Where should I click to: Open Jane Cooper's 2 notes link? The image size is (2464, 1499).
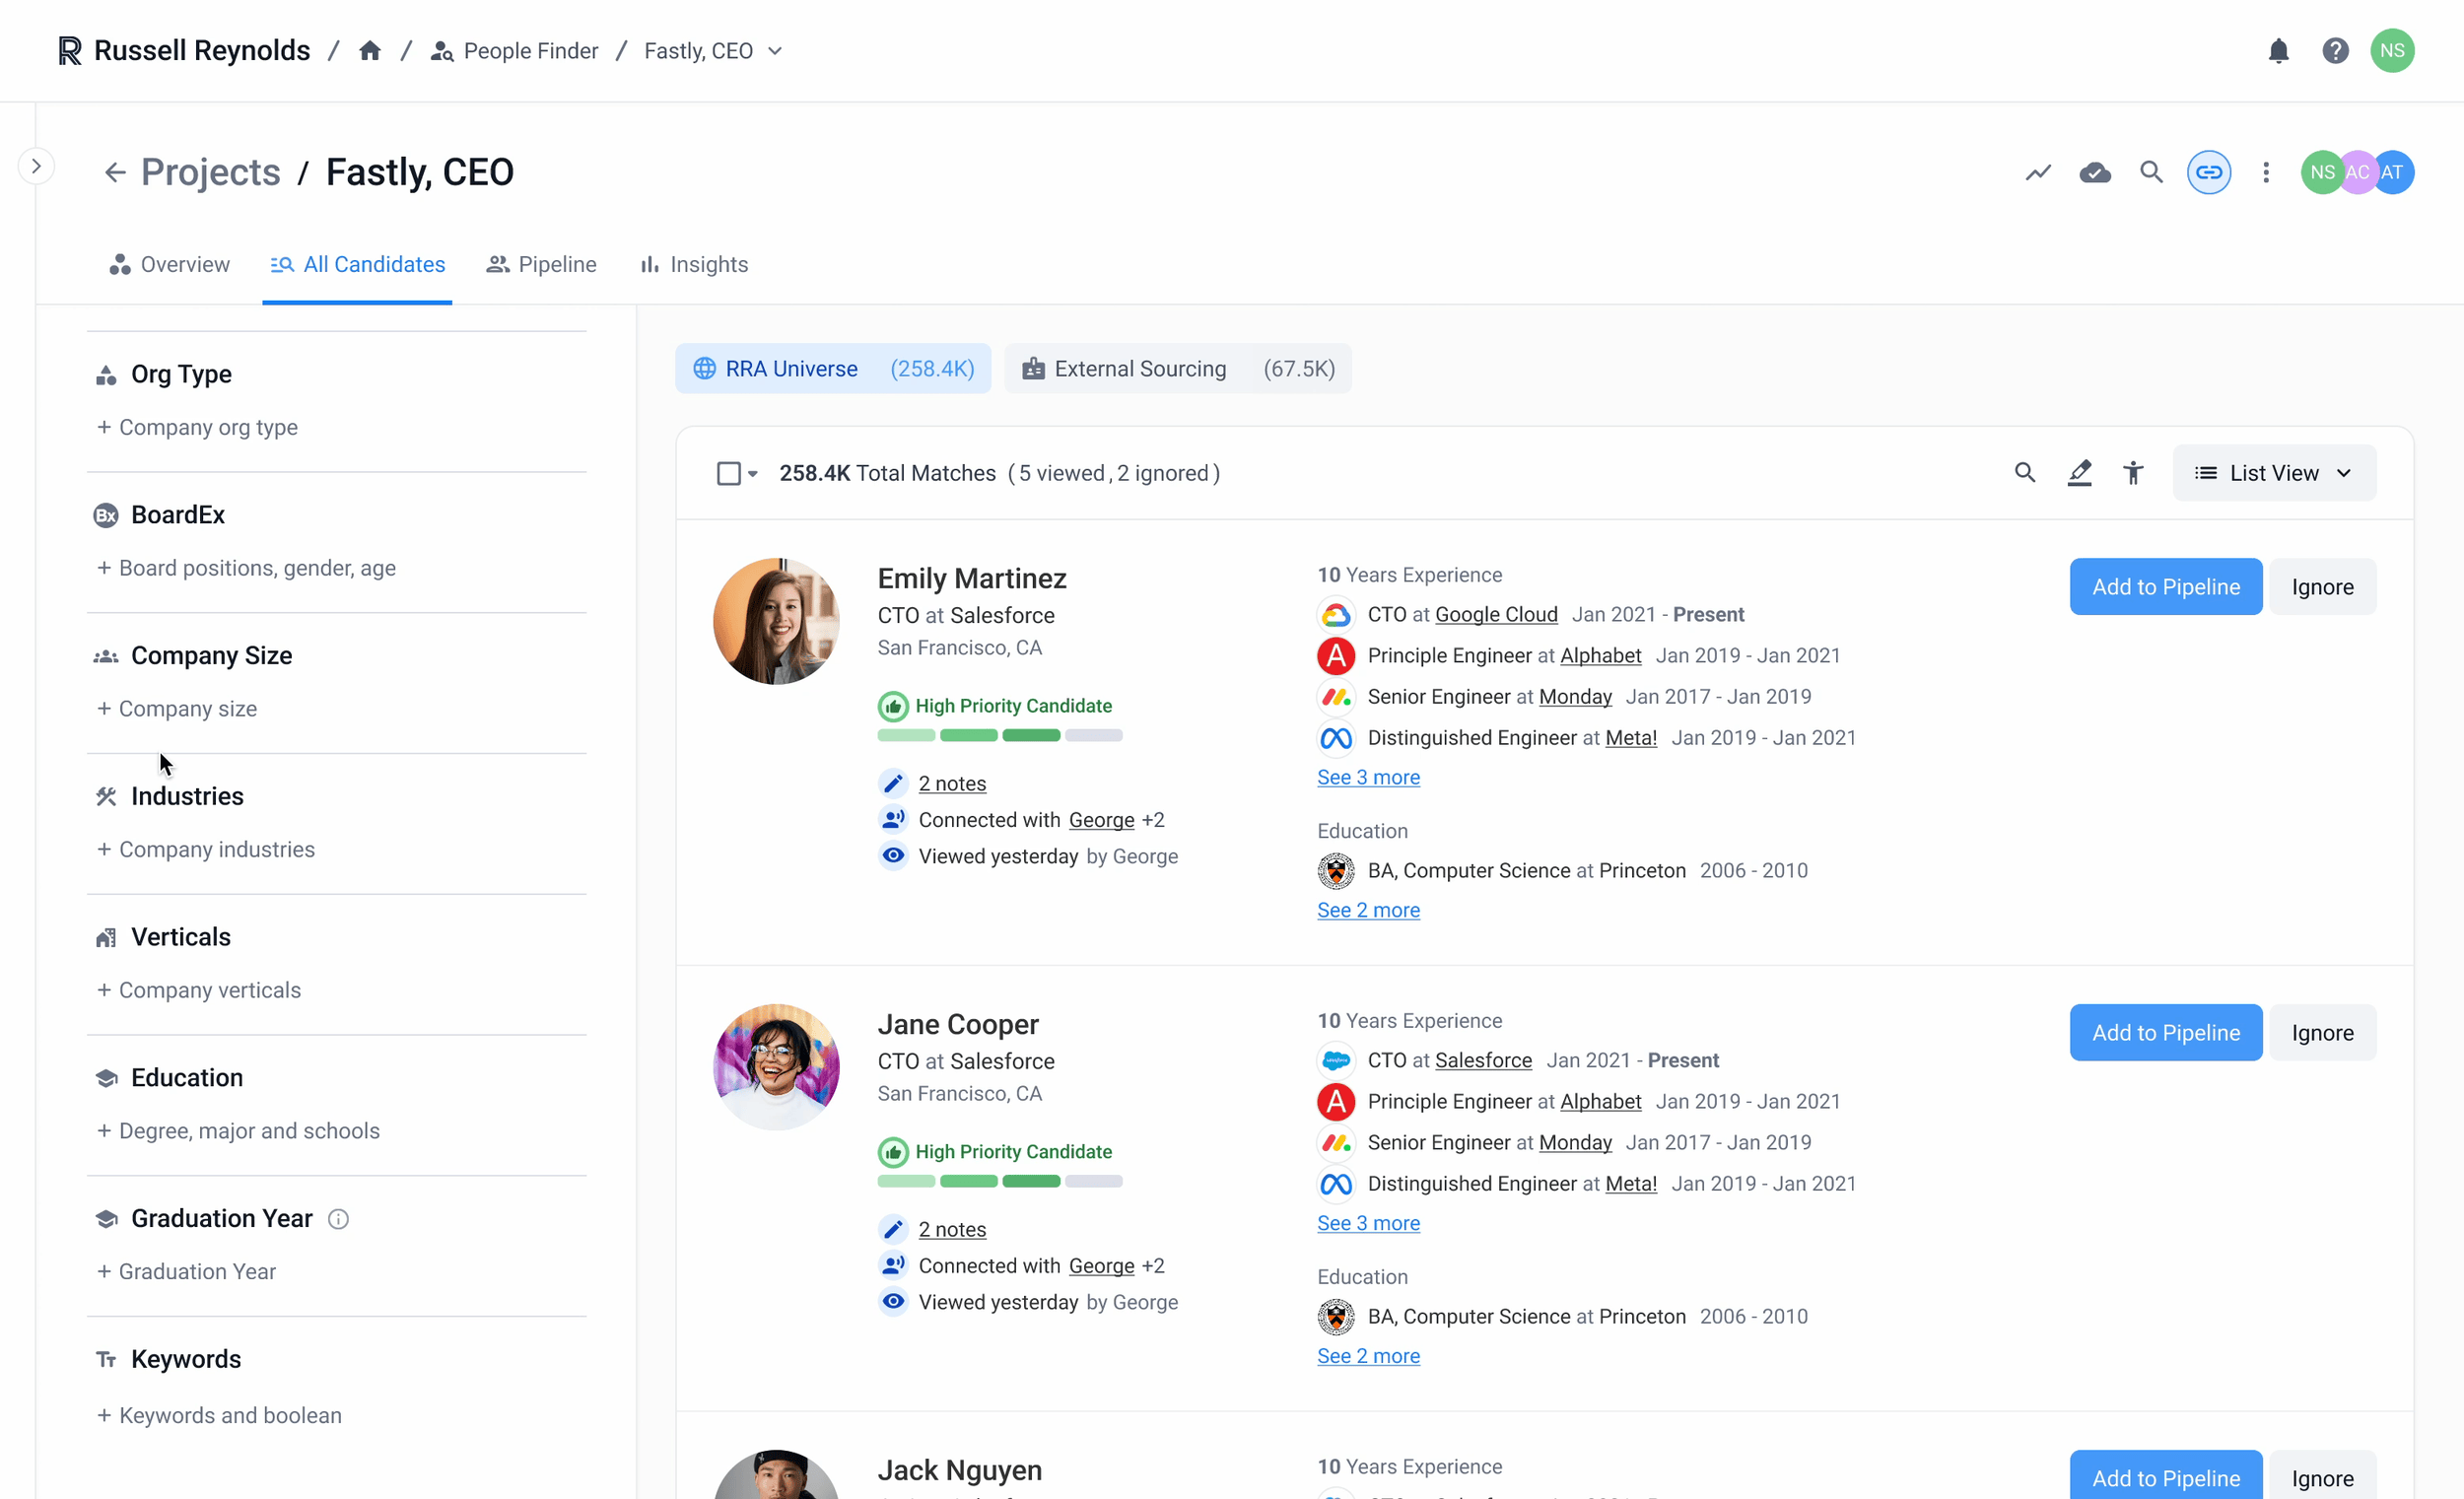click(x=952, y=1229)
